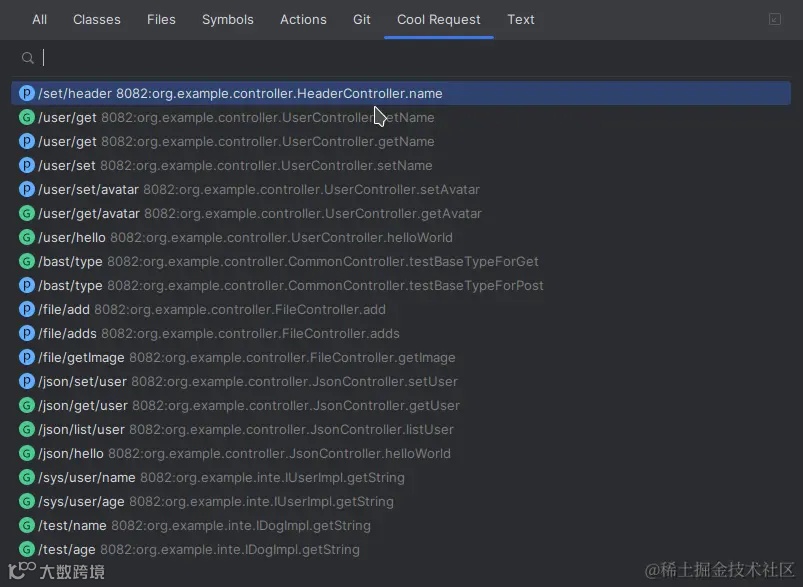Click the GET icon beside /sys/user/name
Viewport: 803px width, 587px height.
tap(27, 478)
